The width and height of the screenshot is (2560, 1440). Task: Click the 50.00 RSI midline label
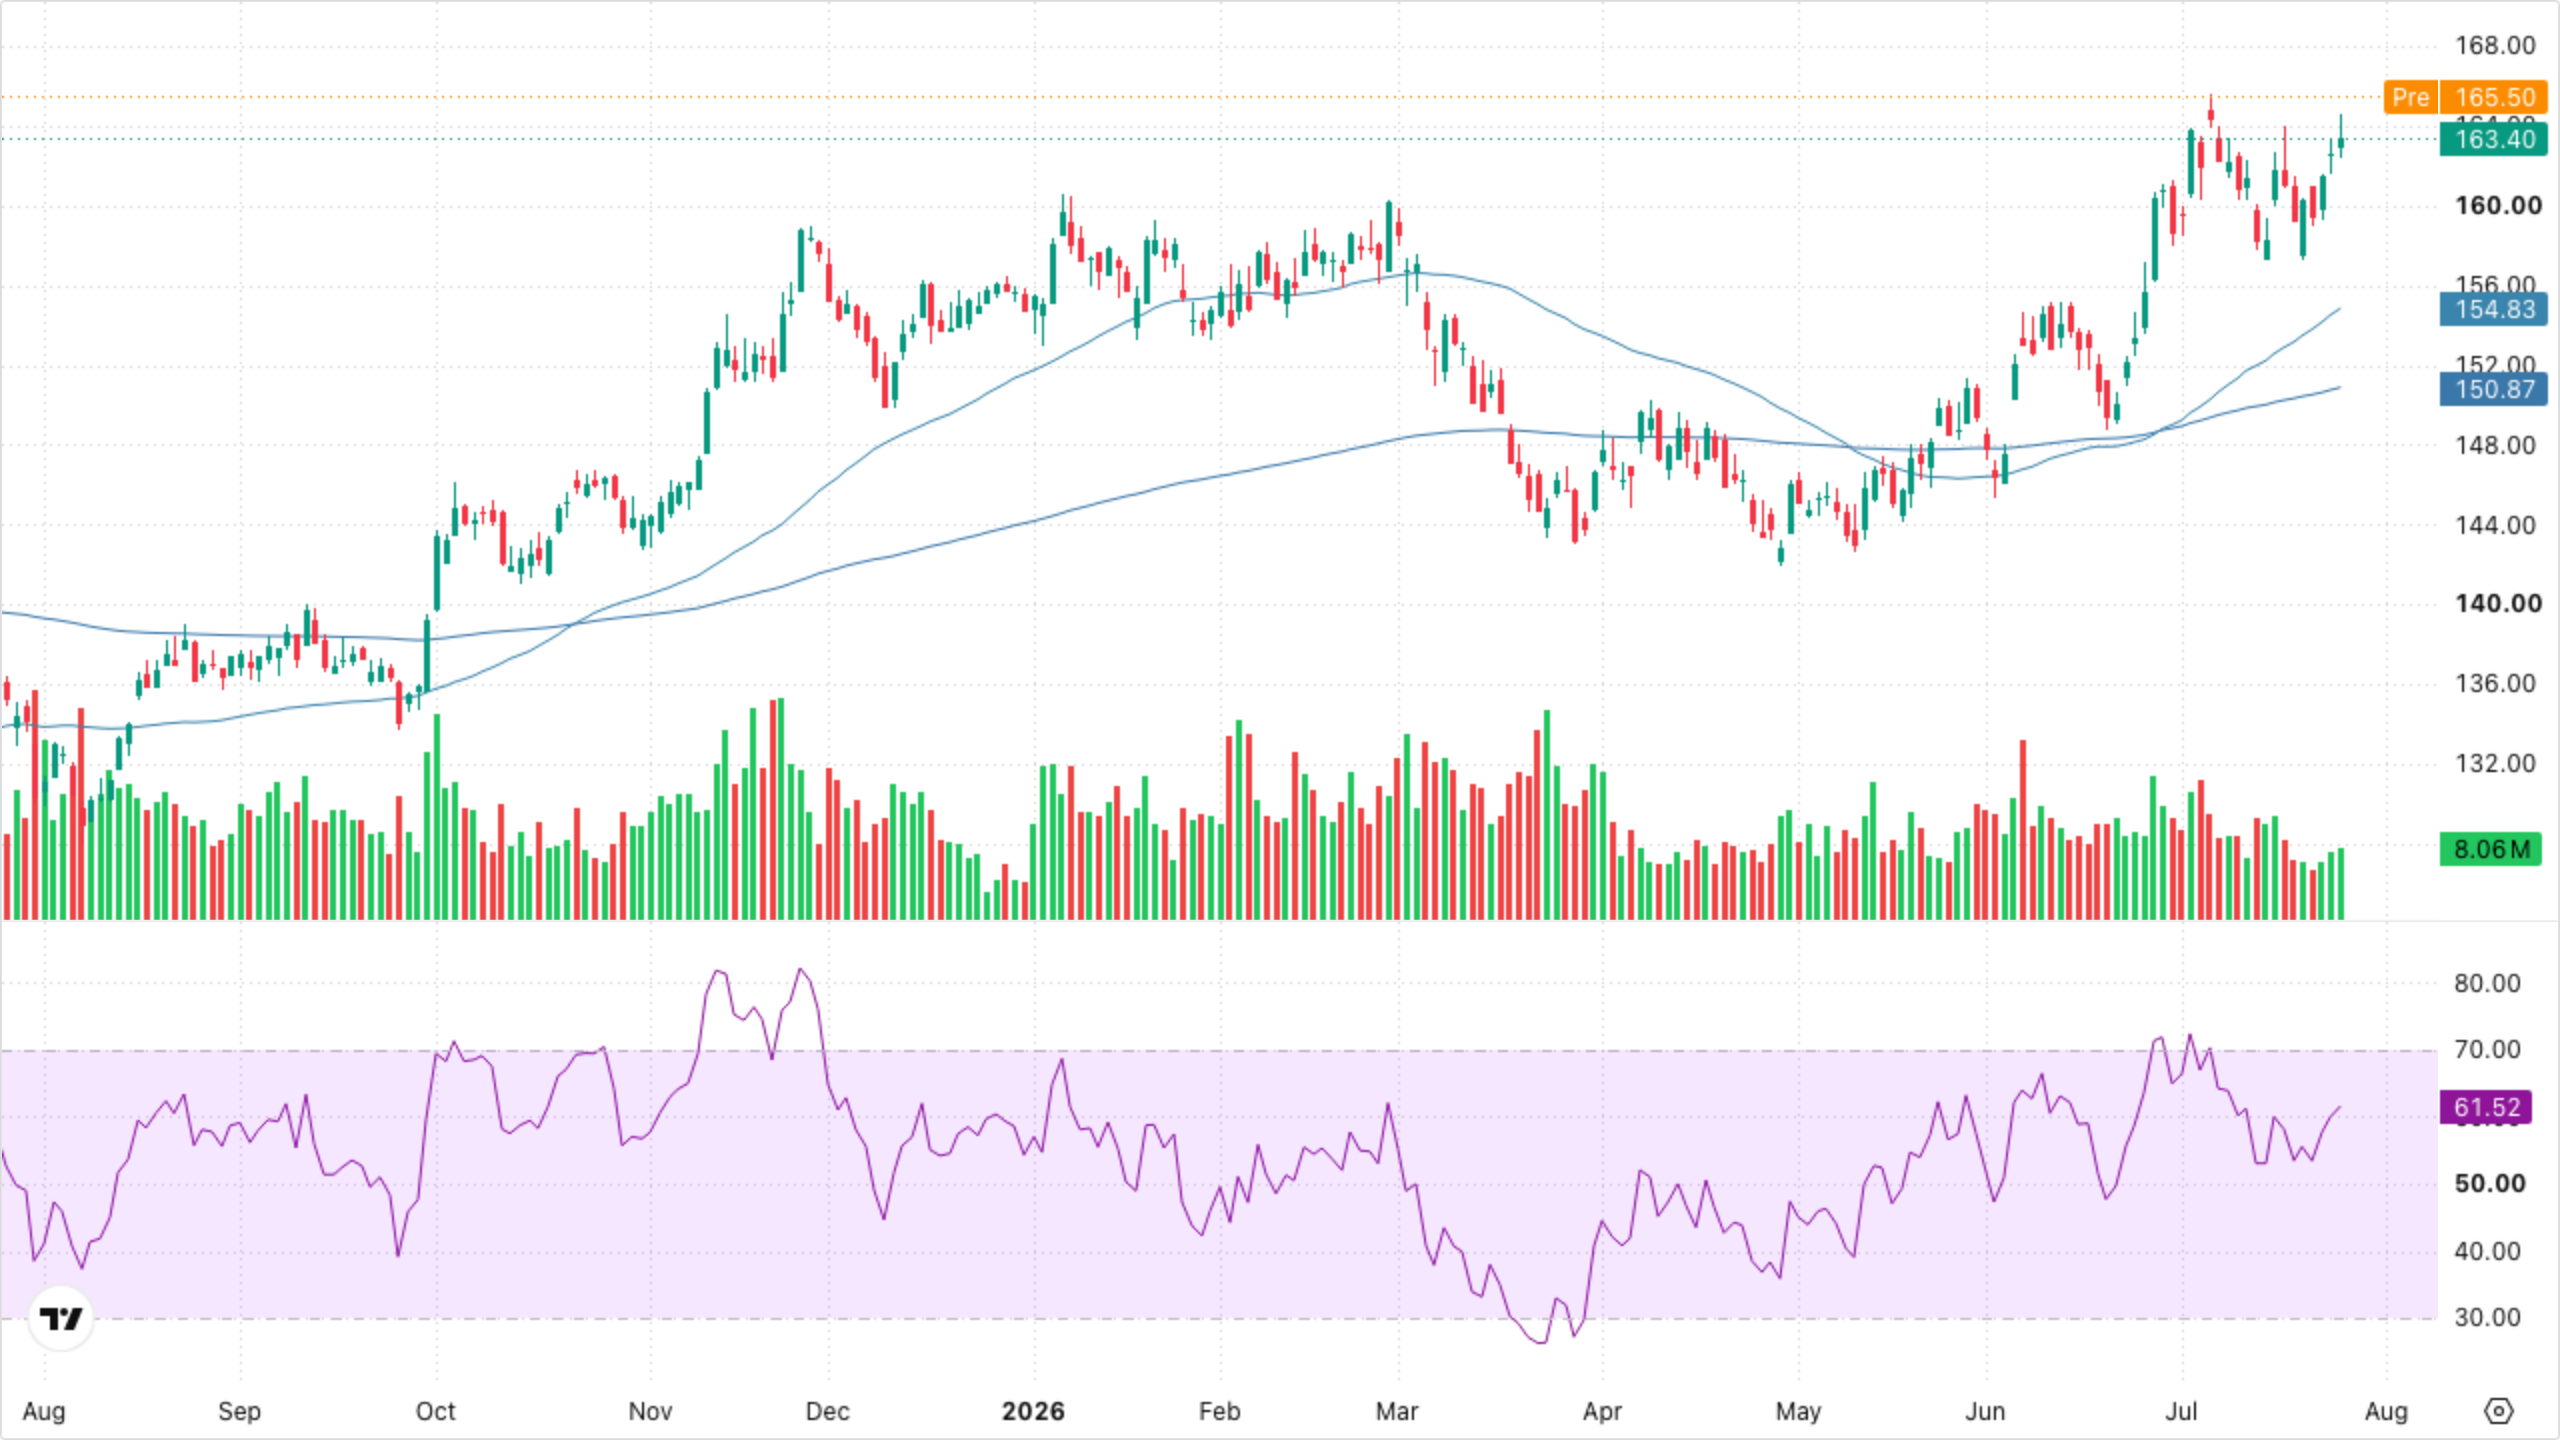[x=2490, y=1183]
